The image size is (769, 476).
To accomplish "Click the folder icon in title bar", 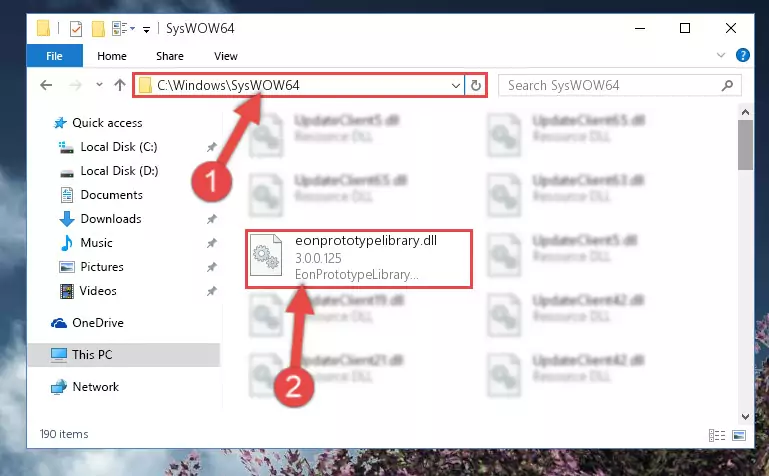I will click(x=43, y=28).
